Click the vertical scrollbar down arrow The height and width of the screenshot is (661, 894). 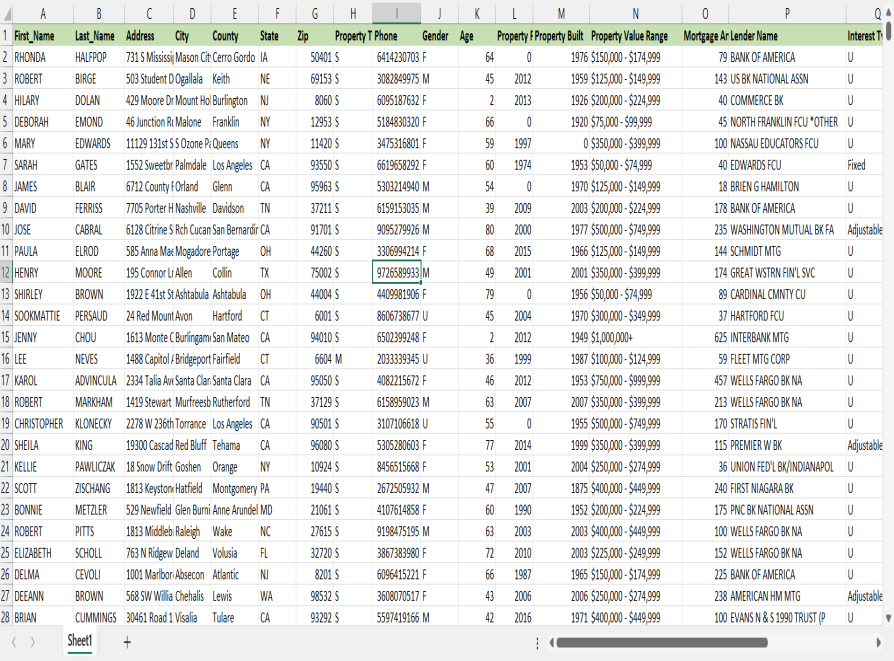click(888, 618)
